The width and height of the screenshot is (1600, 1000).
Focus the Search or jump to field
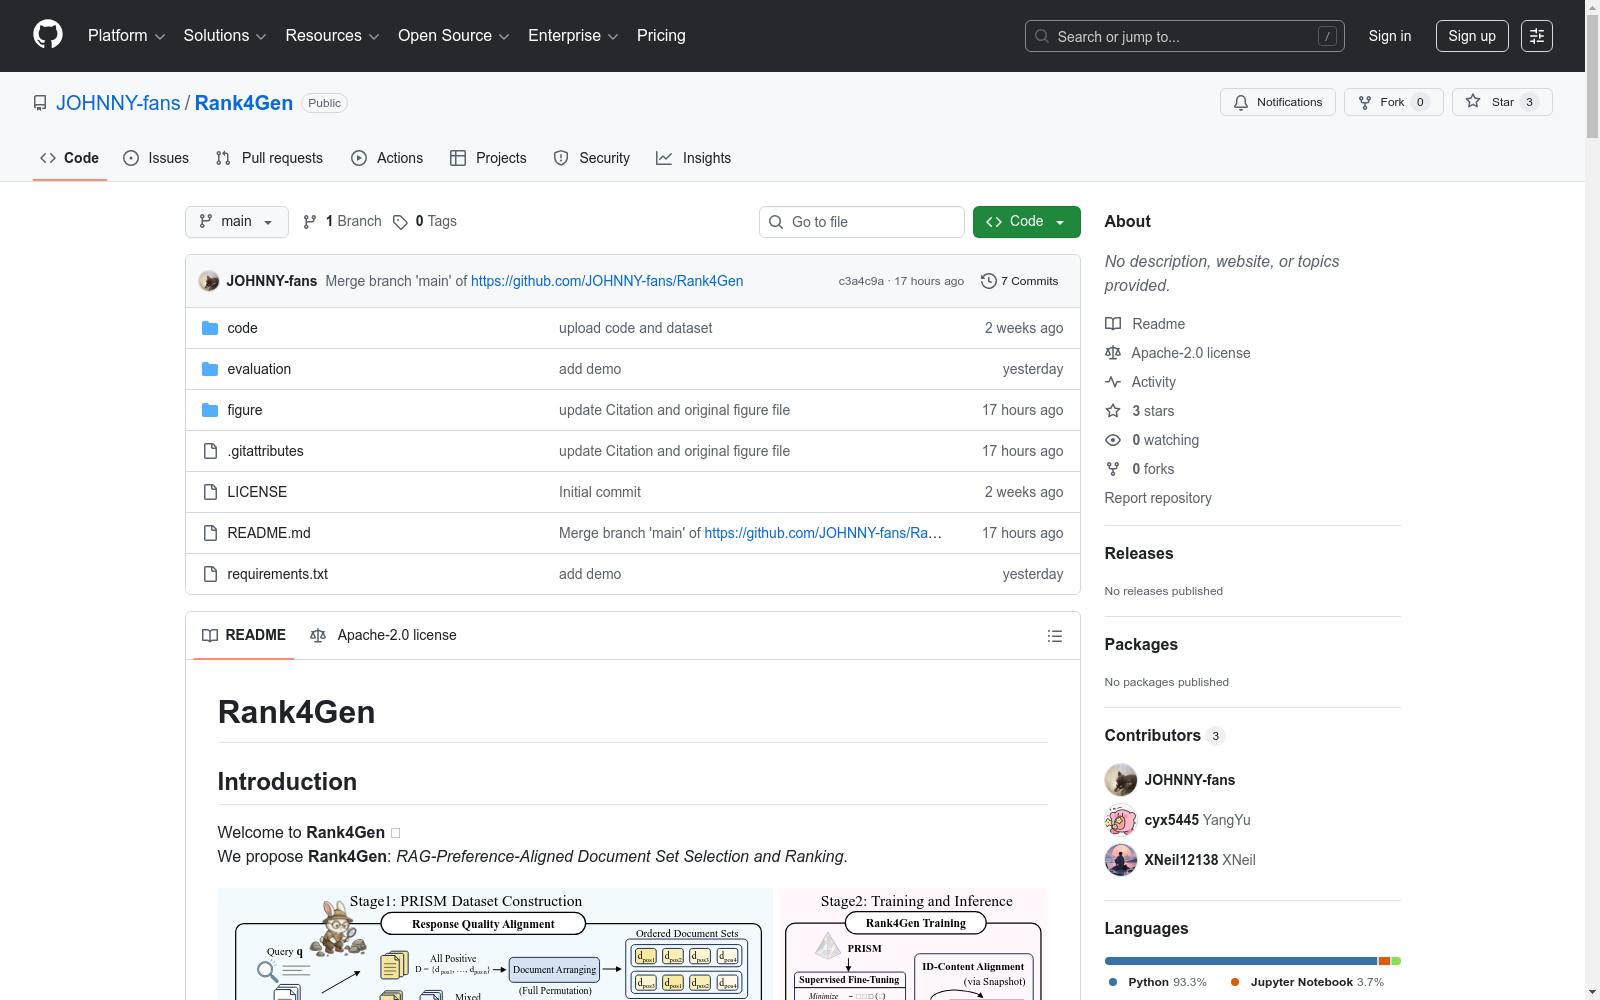[1185, 36]
